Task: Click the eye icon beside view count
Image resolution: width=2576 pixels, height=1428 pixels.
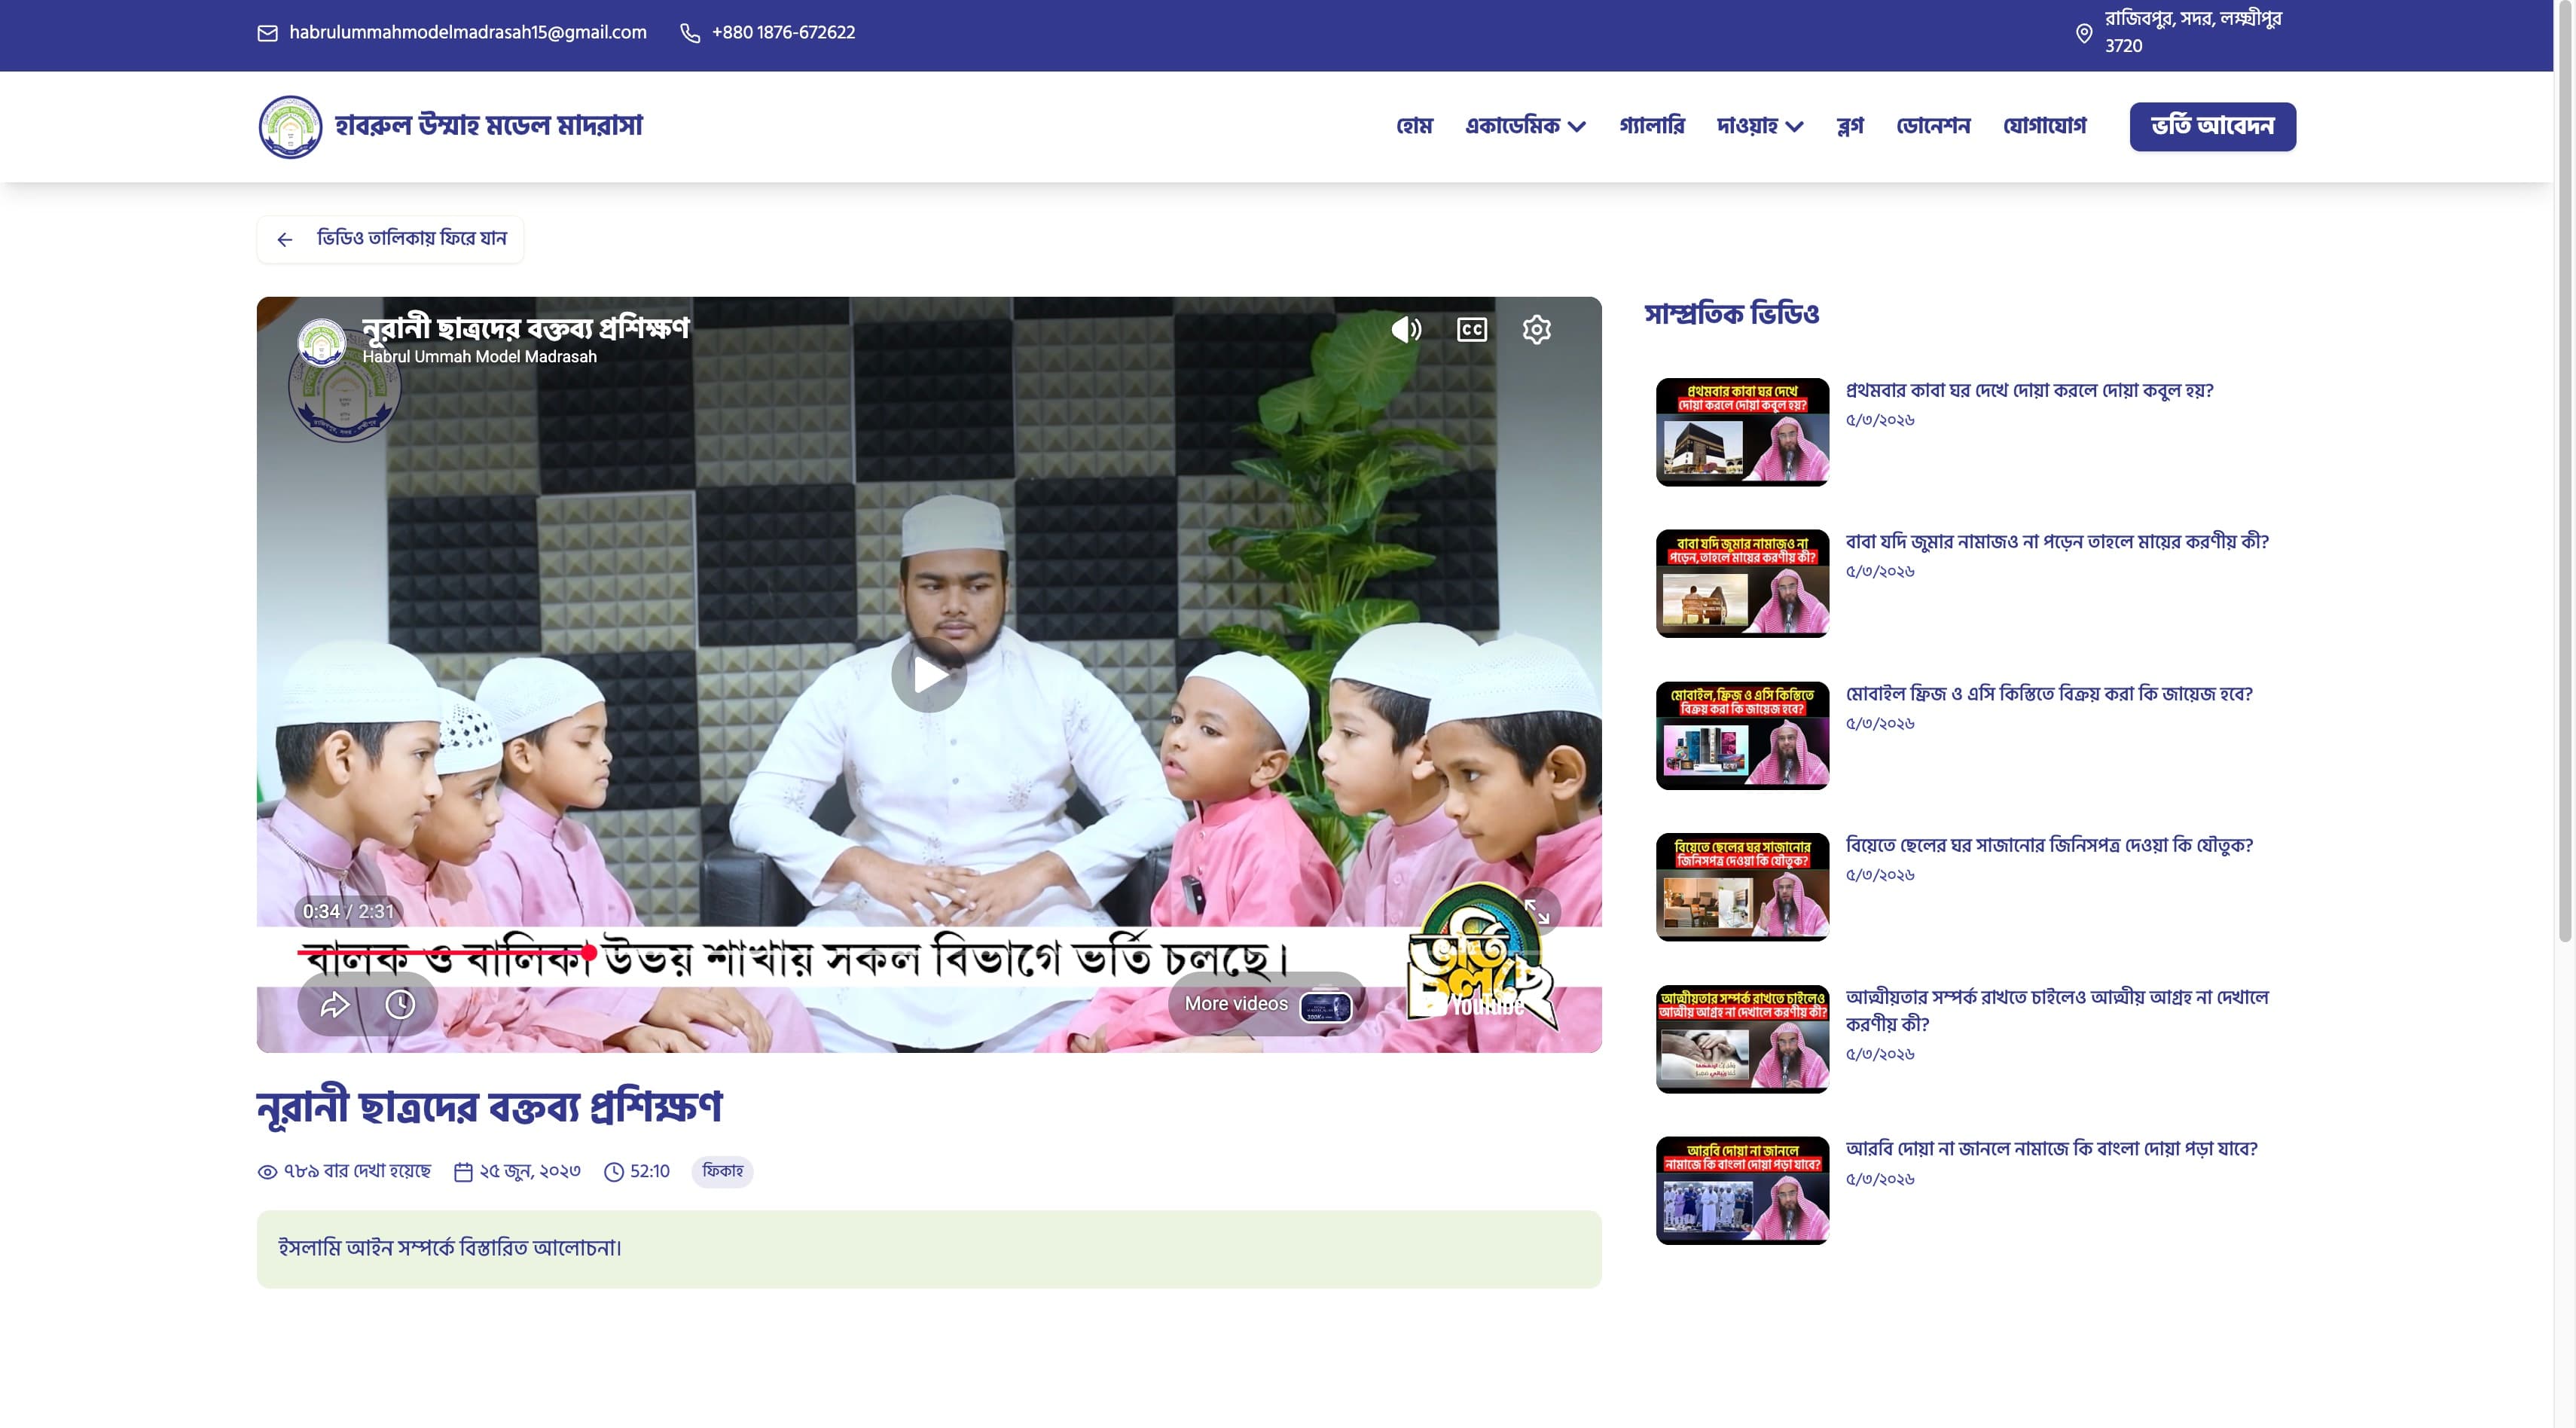Action: click(x=267, y=1172)
